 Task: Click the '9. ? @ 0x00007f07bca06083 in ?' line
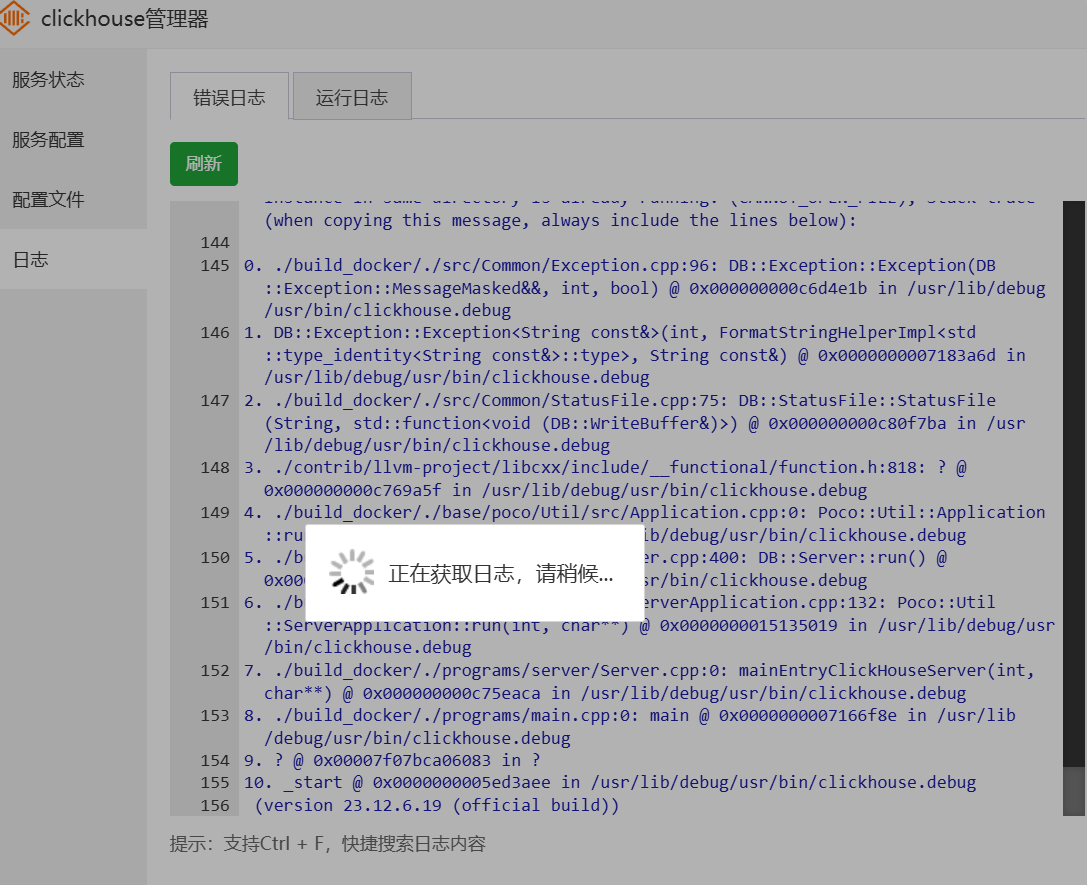392,760
